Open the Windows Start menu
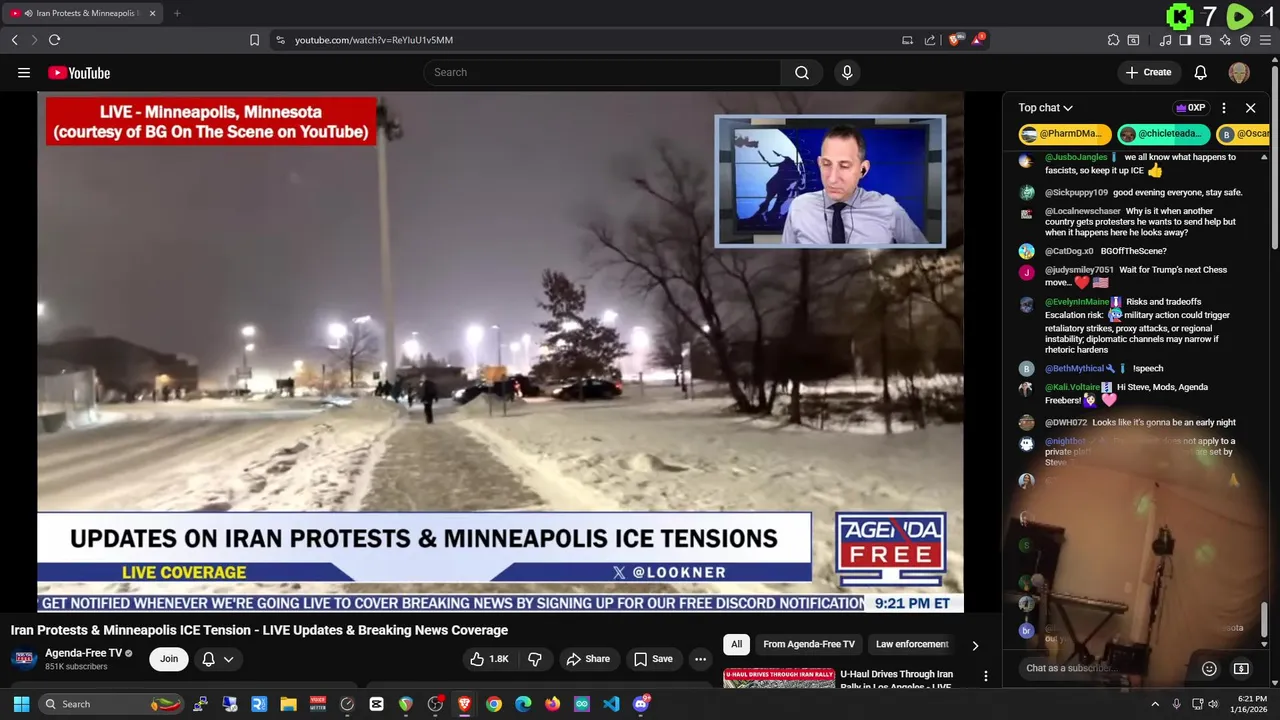Viewport: 1280px width, 720px height. pyautogui.click(x=21, y=704)
